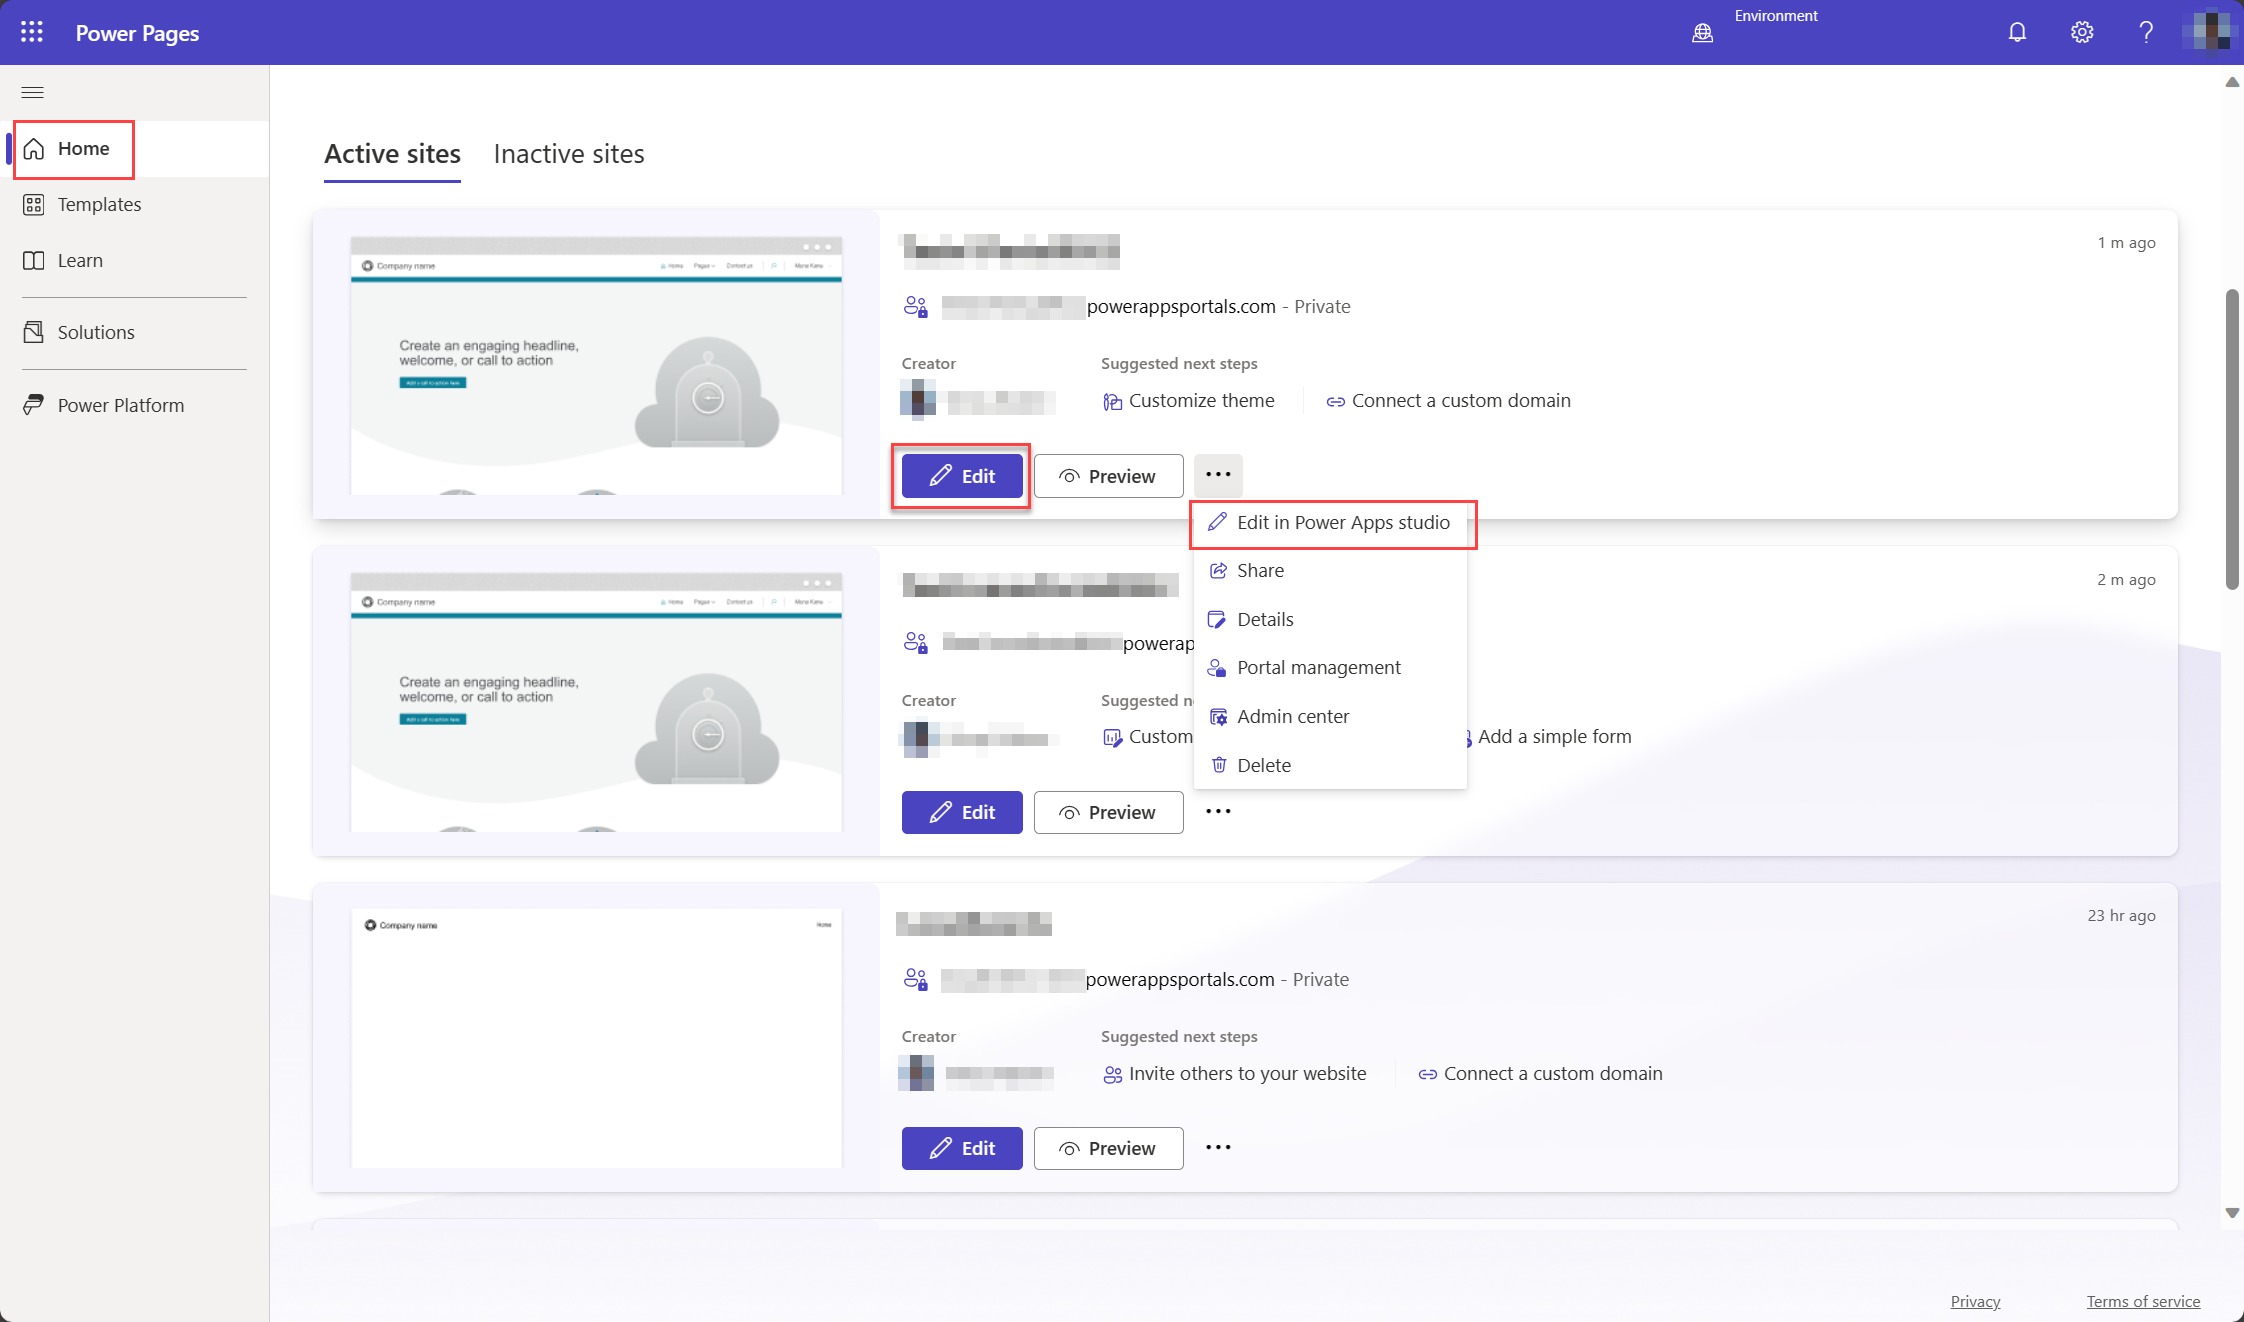The image size is (2244, 1322).
Task: Click the Portal management menu item
Action: coord(1319,667)
